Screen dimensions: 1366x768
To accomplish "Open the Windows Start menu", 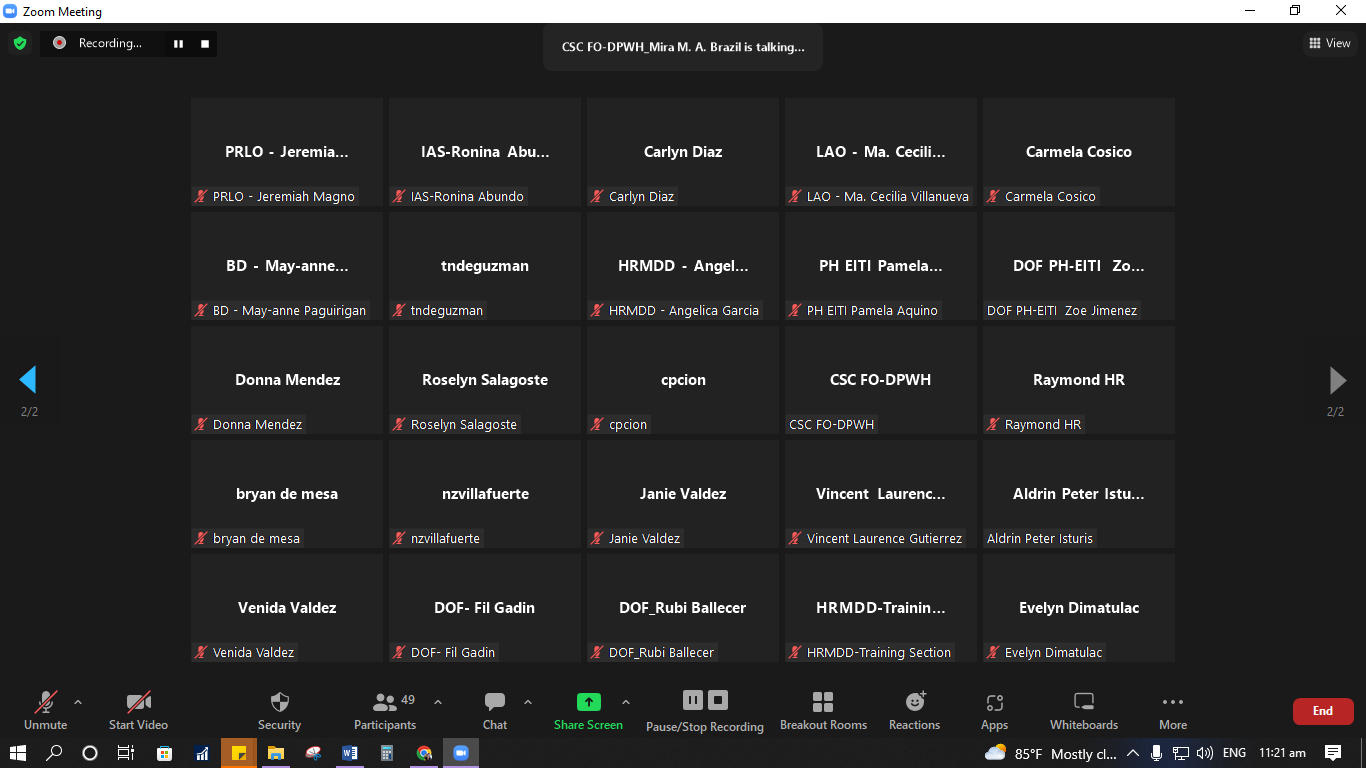I will [18, 753].
